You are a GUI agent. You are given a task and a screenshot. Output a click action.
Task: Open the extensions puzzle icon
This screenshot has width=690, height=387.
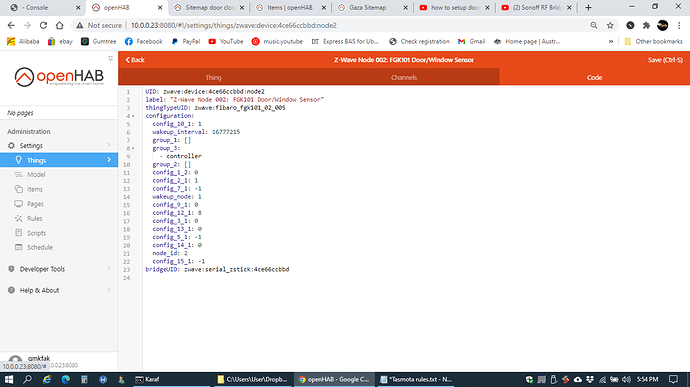(646, 26)
